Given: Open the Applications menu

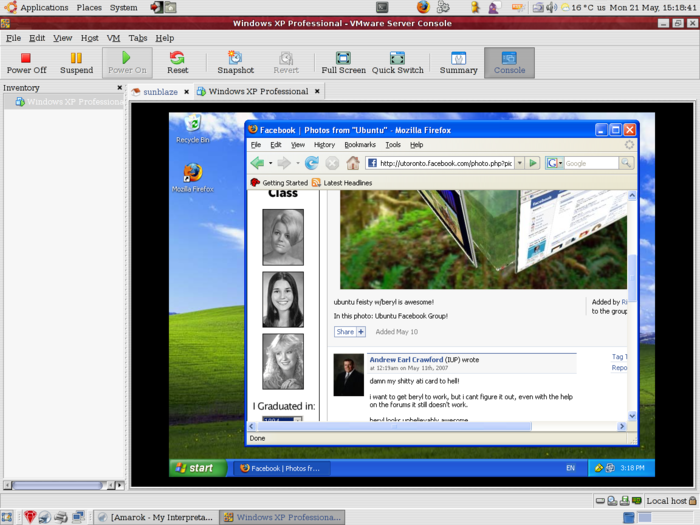Looking at the screenshot, I should coord(44,8).
